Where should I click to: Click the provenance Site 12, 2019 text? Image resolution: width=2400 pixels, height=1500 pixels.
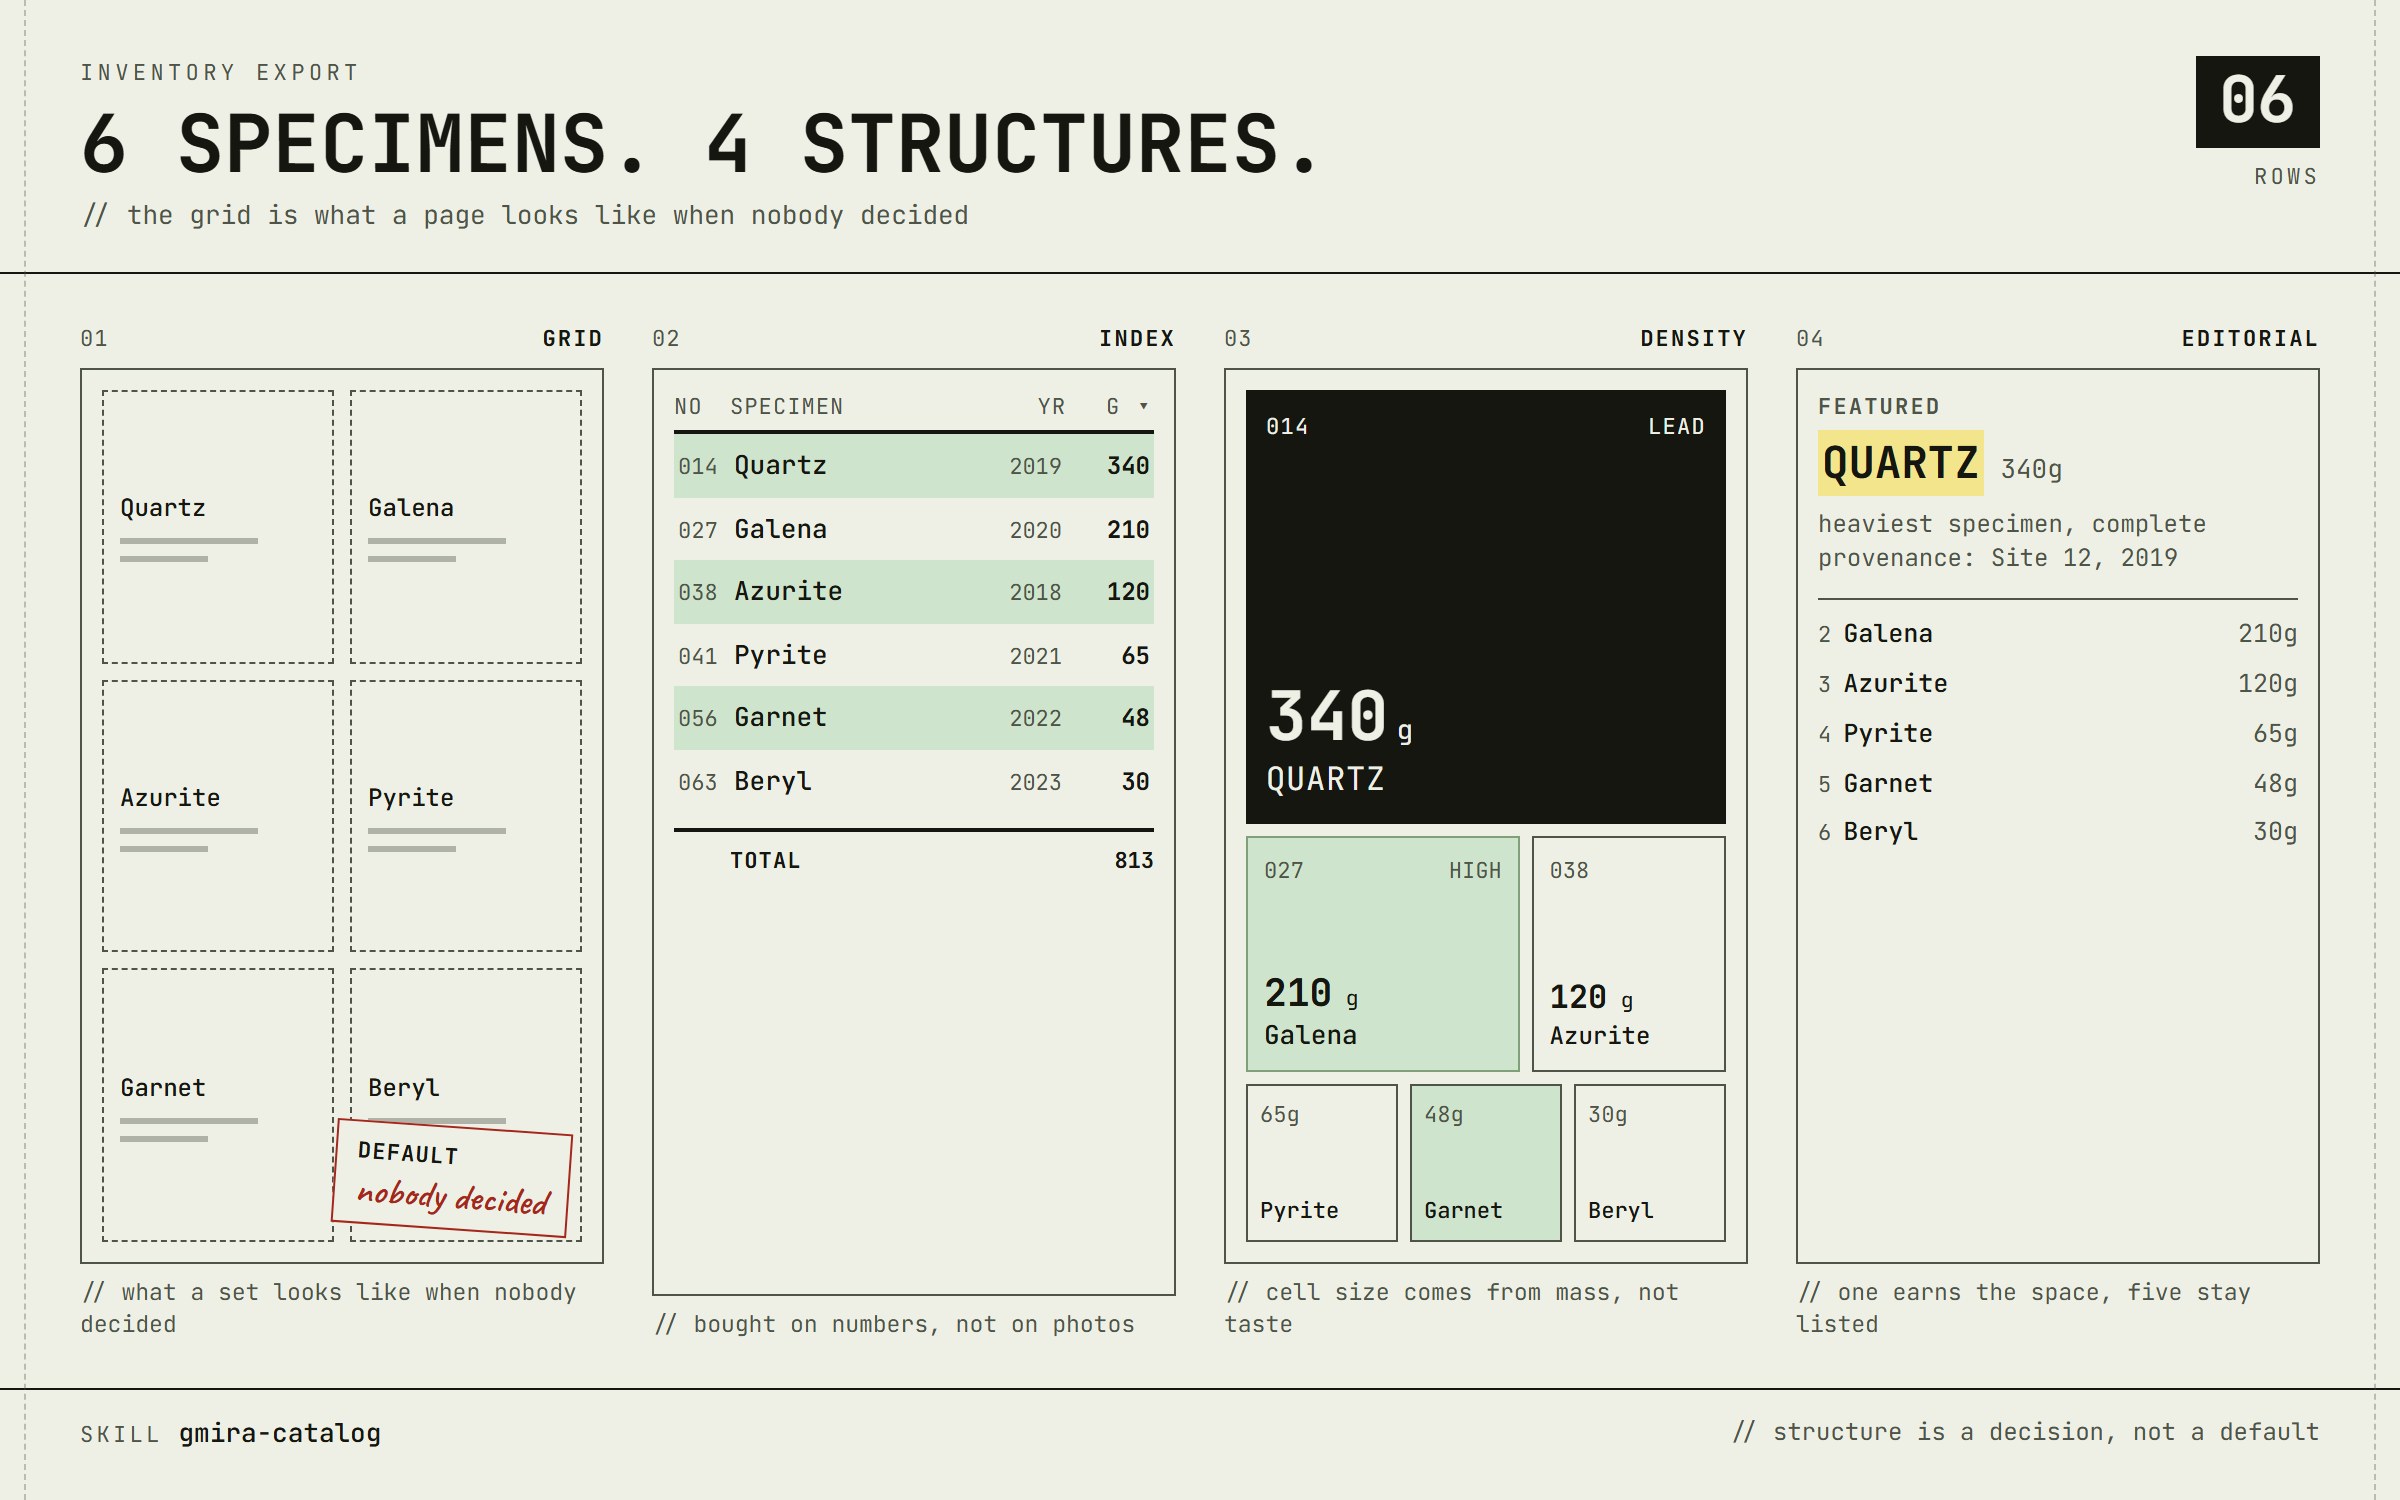coord(1997,558)
